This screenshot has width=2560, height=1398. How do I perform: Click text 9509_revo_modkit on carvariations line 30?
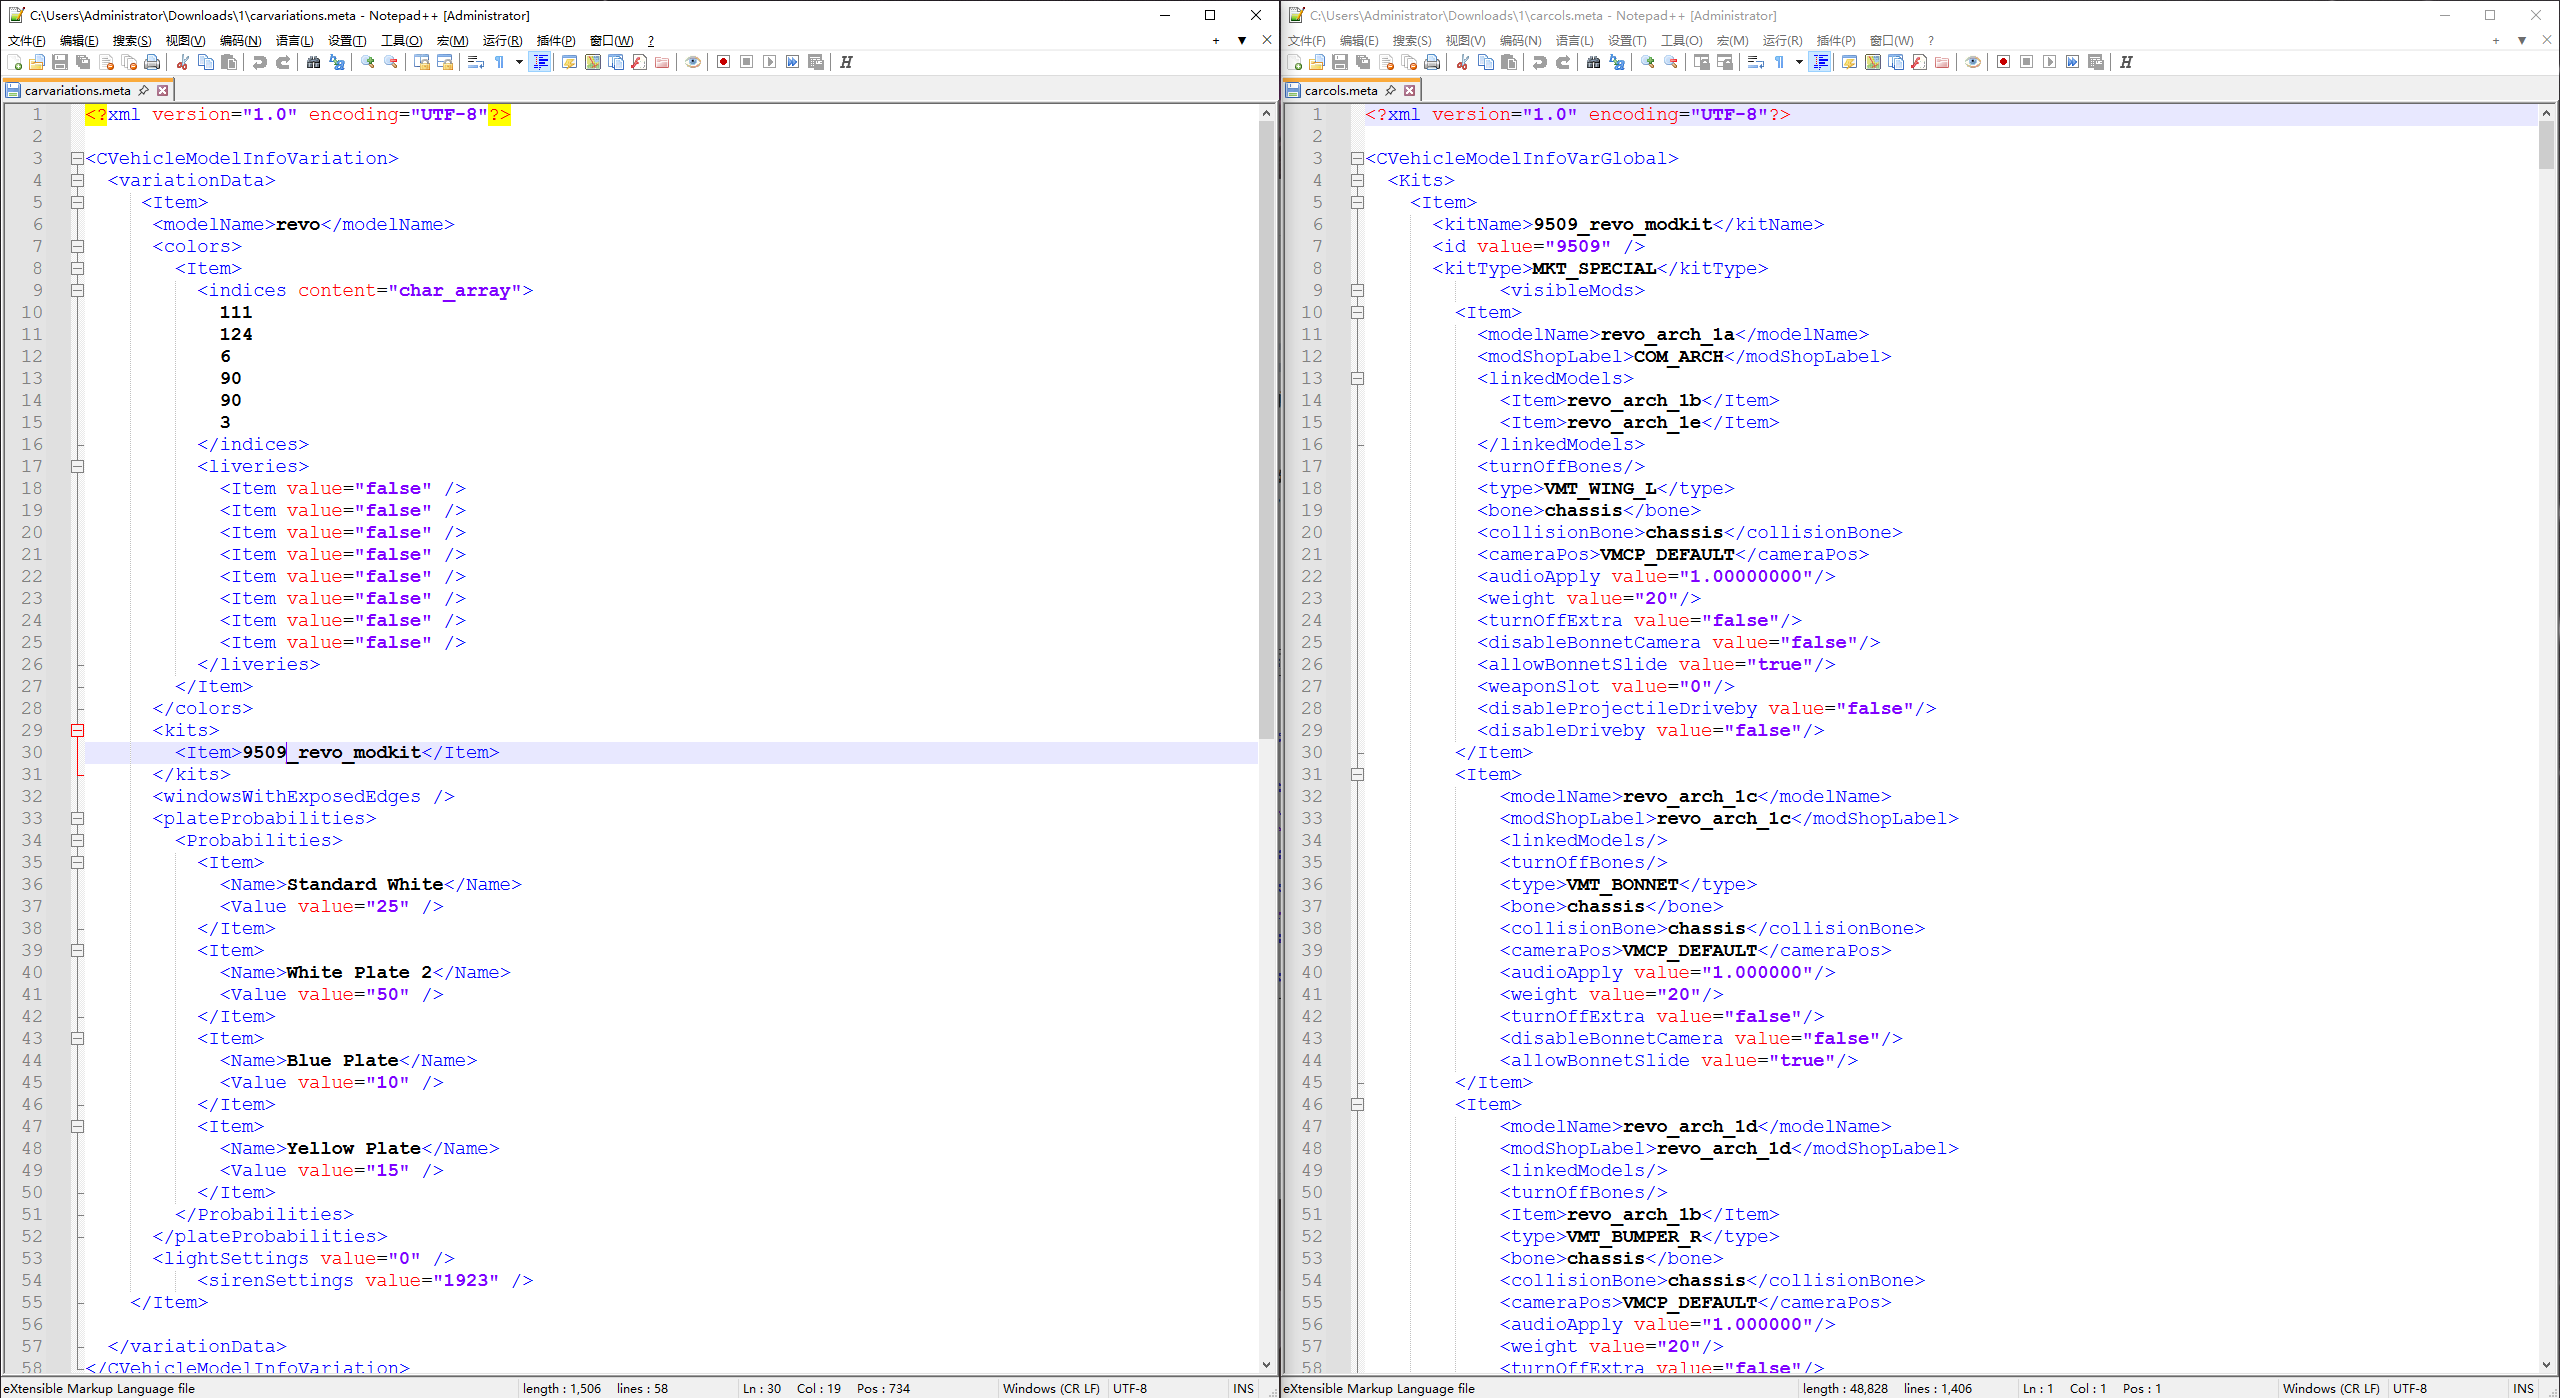pos(331,752)
